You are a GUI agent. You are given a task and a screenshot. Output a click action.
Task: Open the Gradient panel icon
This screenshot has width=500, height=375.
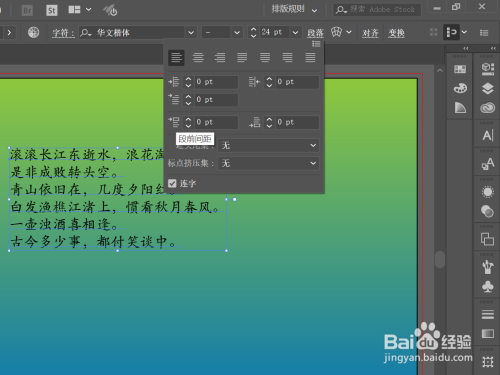(x=488, y=333)
